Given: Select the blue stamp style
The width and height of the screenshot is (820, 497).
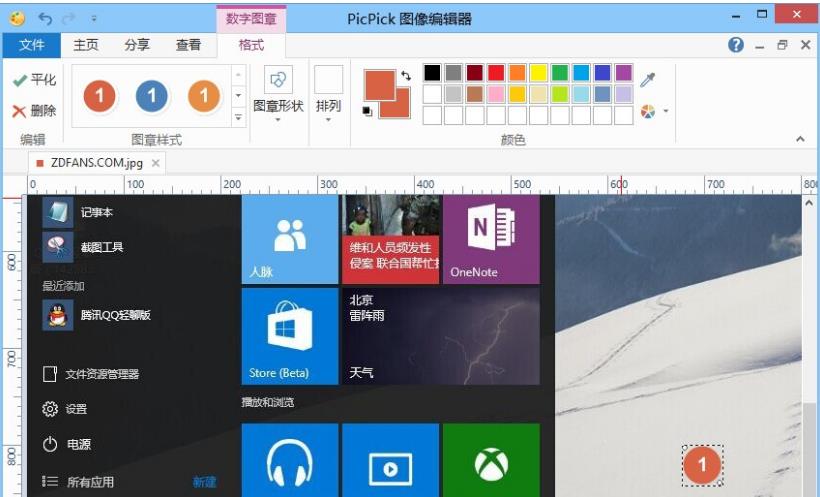Looking at the screenshot, I should 152,96.
